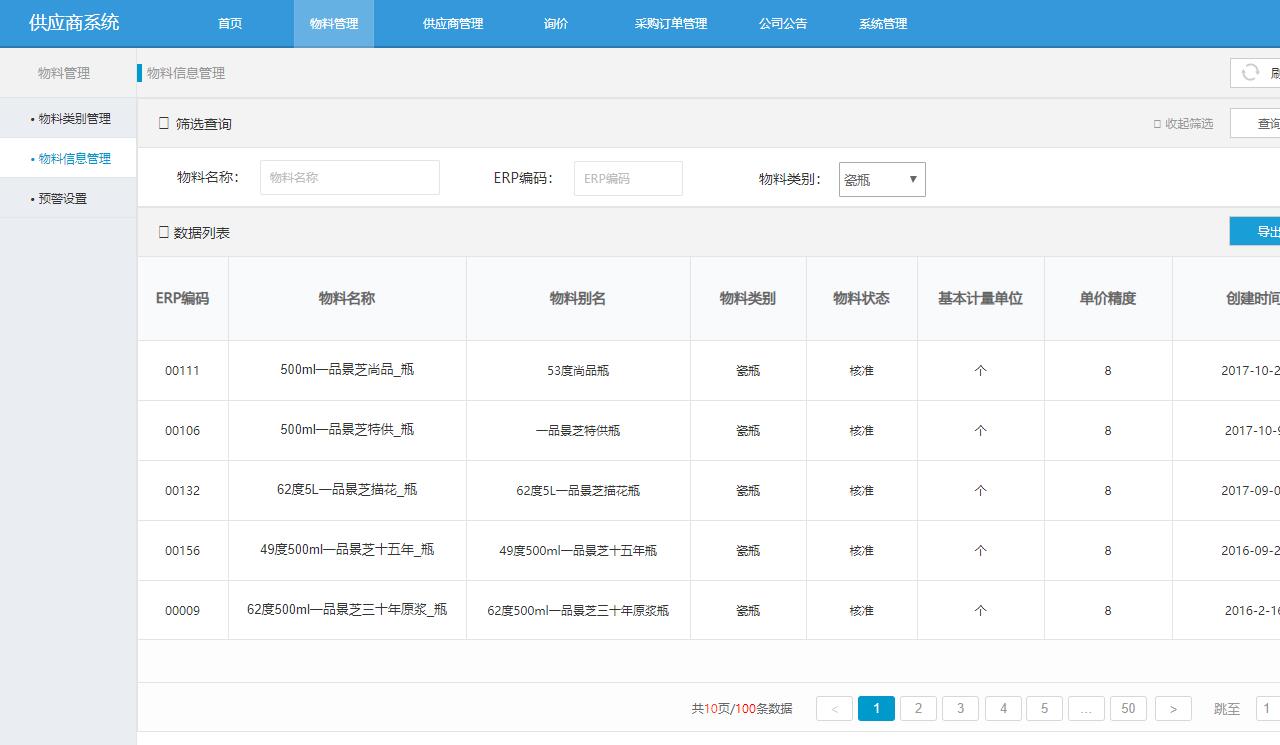The image size is (1280, 745).
Task: Click ERP code 00132 cell
Action: coord(183,490)
